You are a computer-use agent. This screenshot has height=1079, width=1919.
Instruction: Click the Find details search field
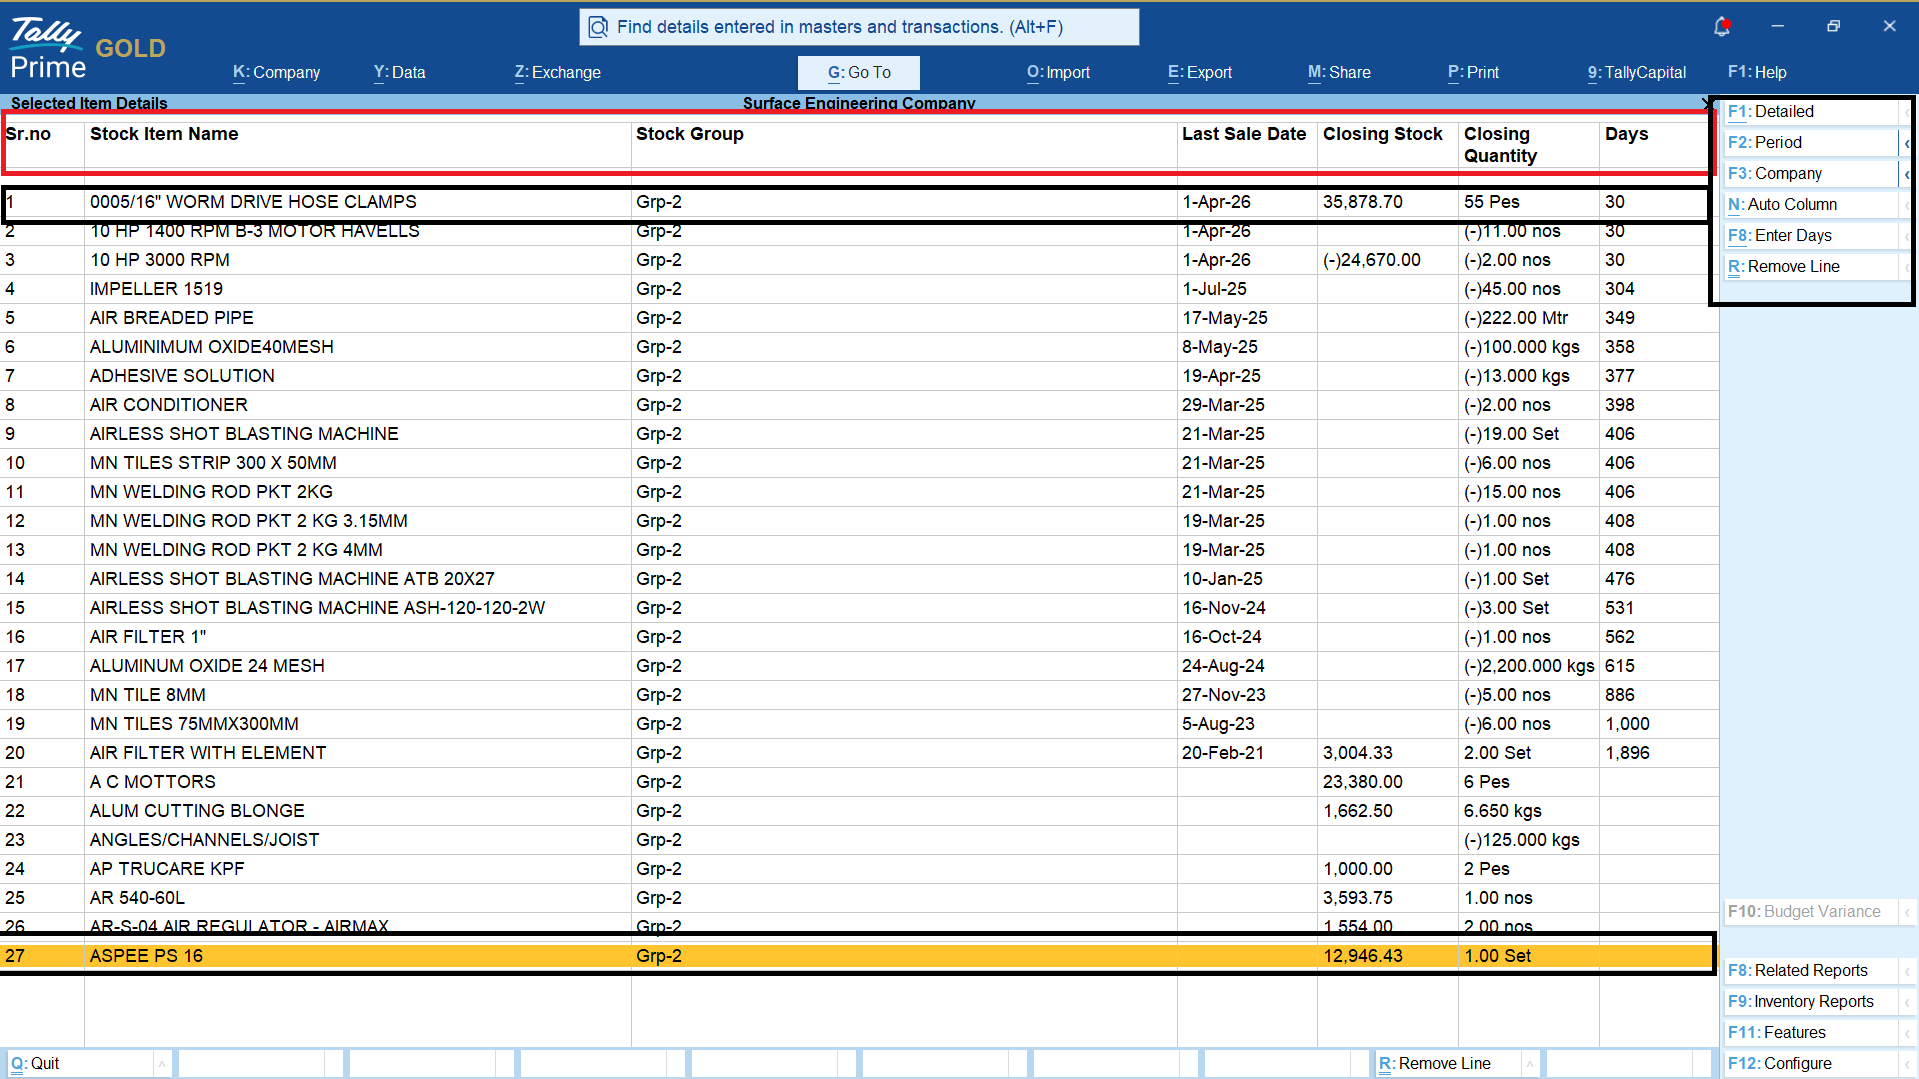click(859, 27)
